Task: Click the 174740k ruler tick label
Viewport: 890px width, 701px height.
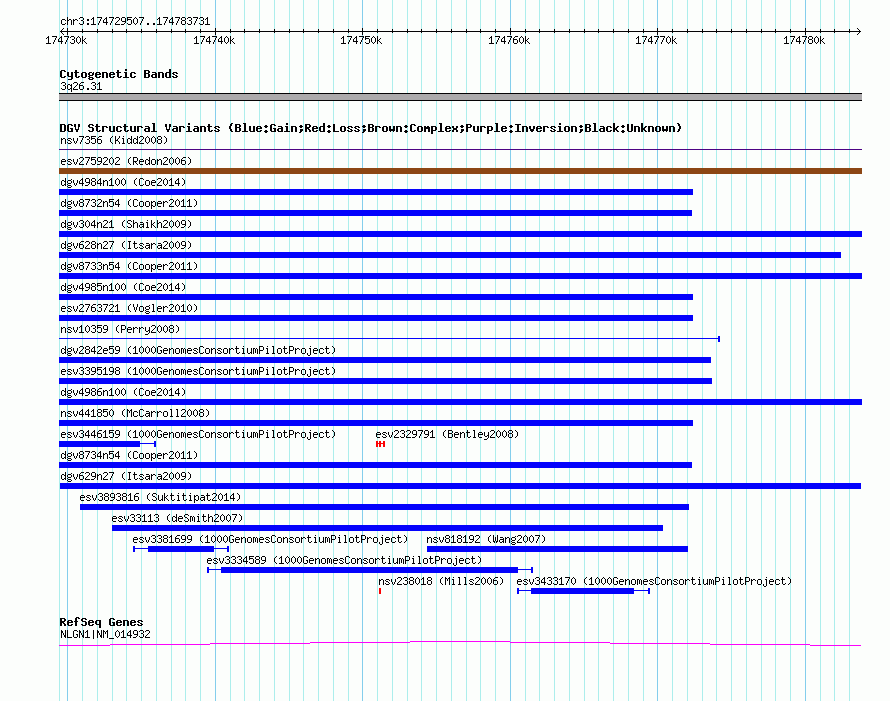Action: (x=214, y=40)
